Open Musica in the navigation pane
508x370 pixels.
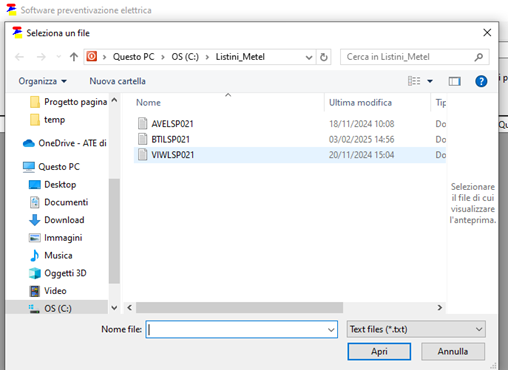click(x=51, y=255)
